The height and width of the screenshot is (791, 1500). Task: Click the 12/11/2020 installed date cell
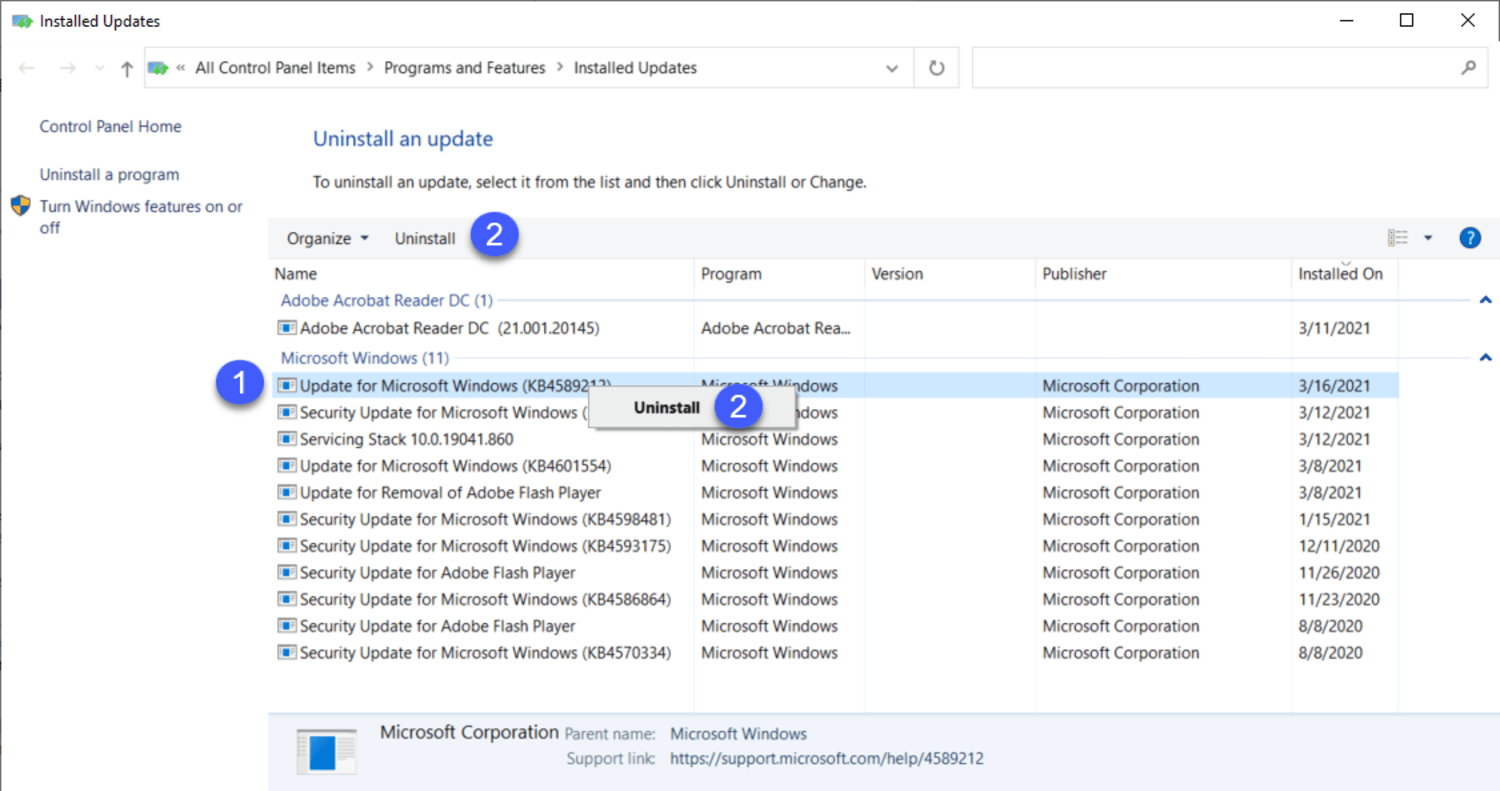[x=1339, y=546]
